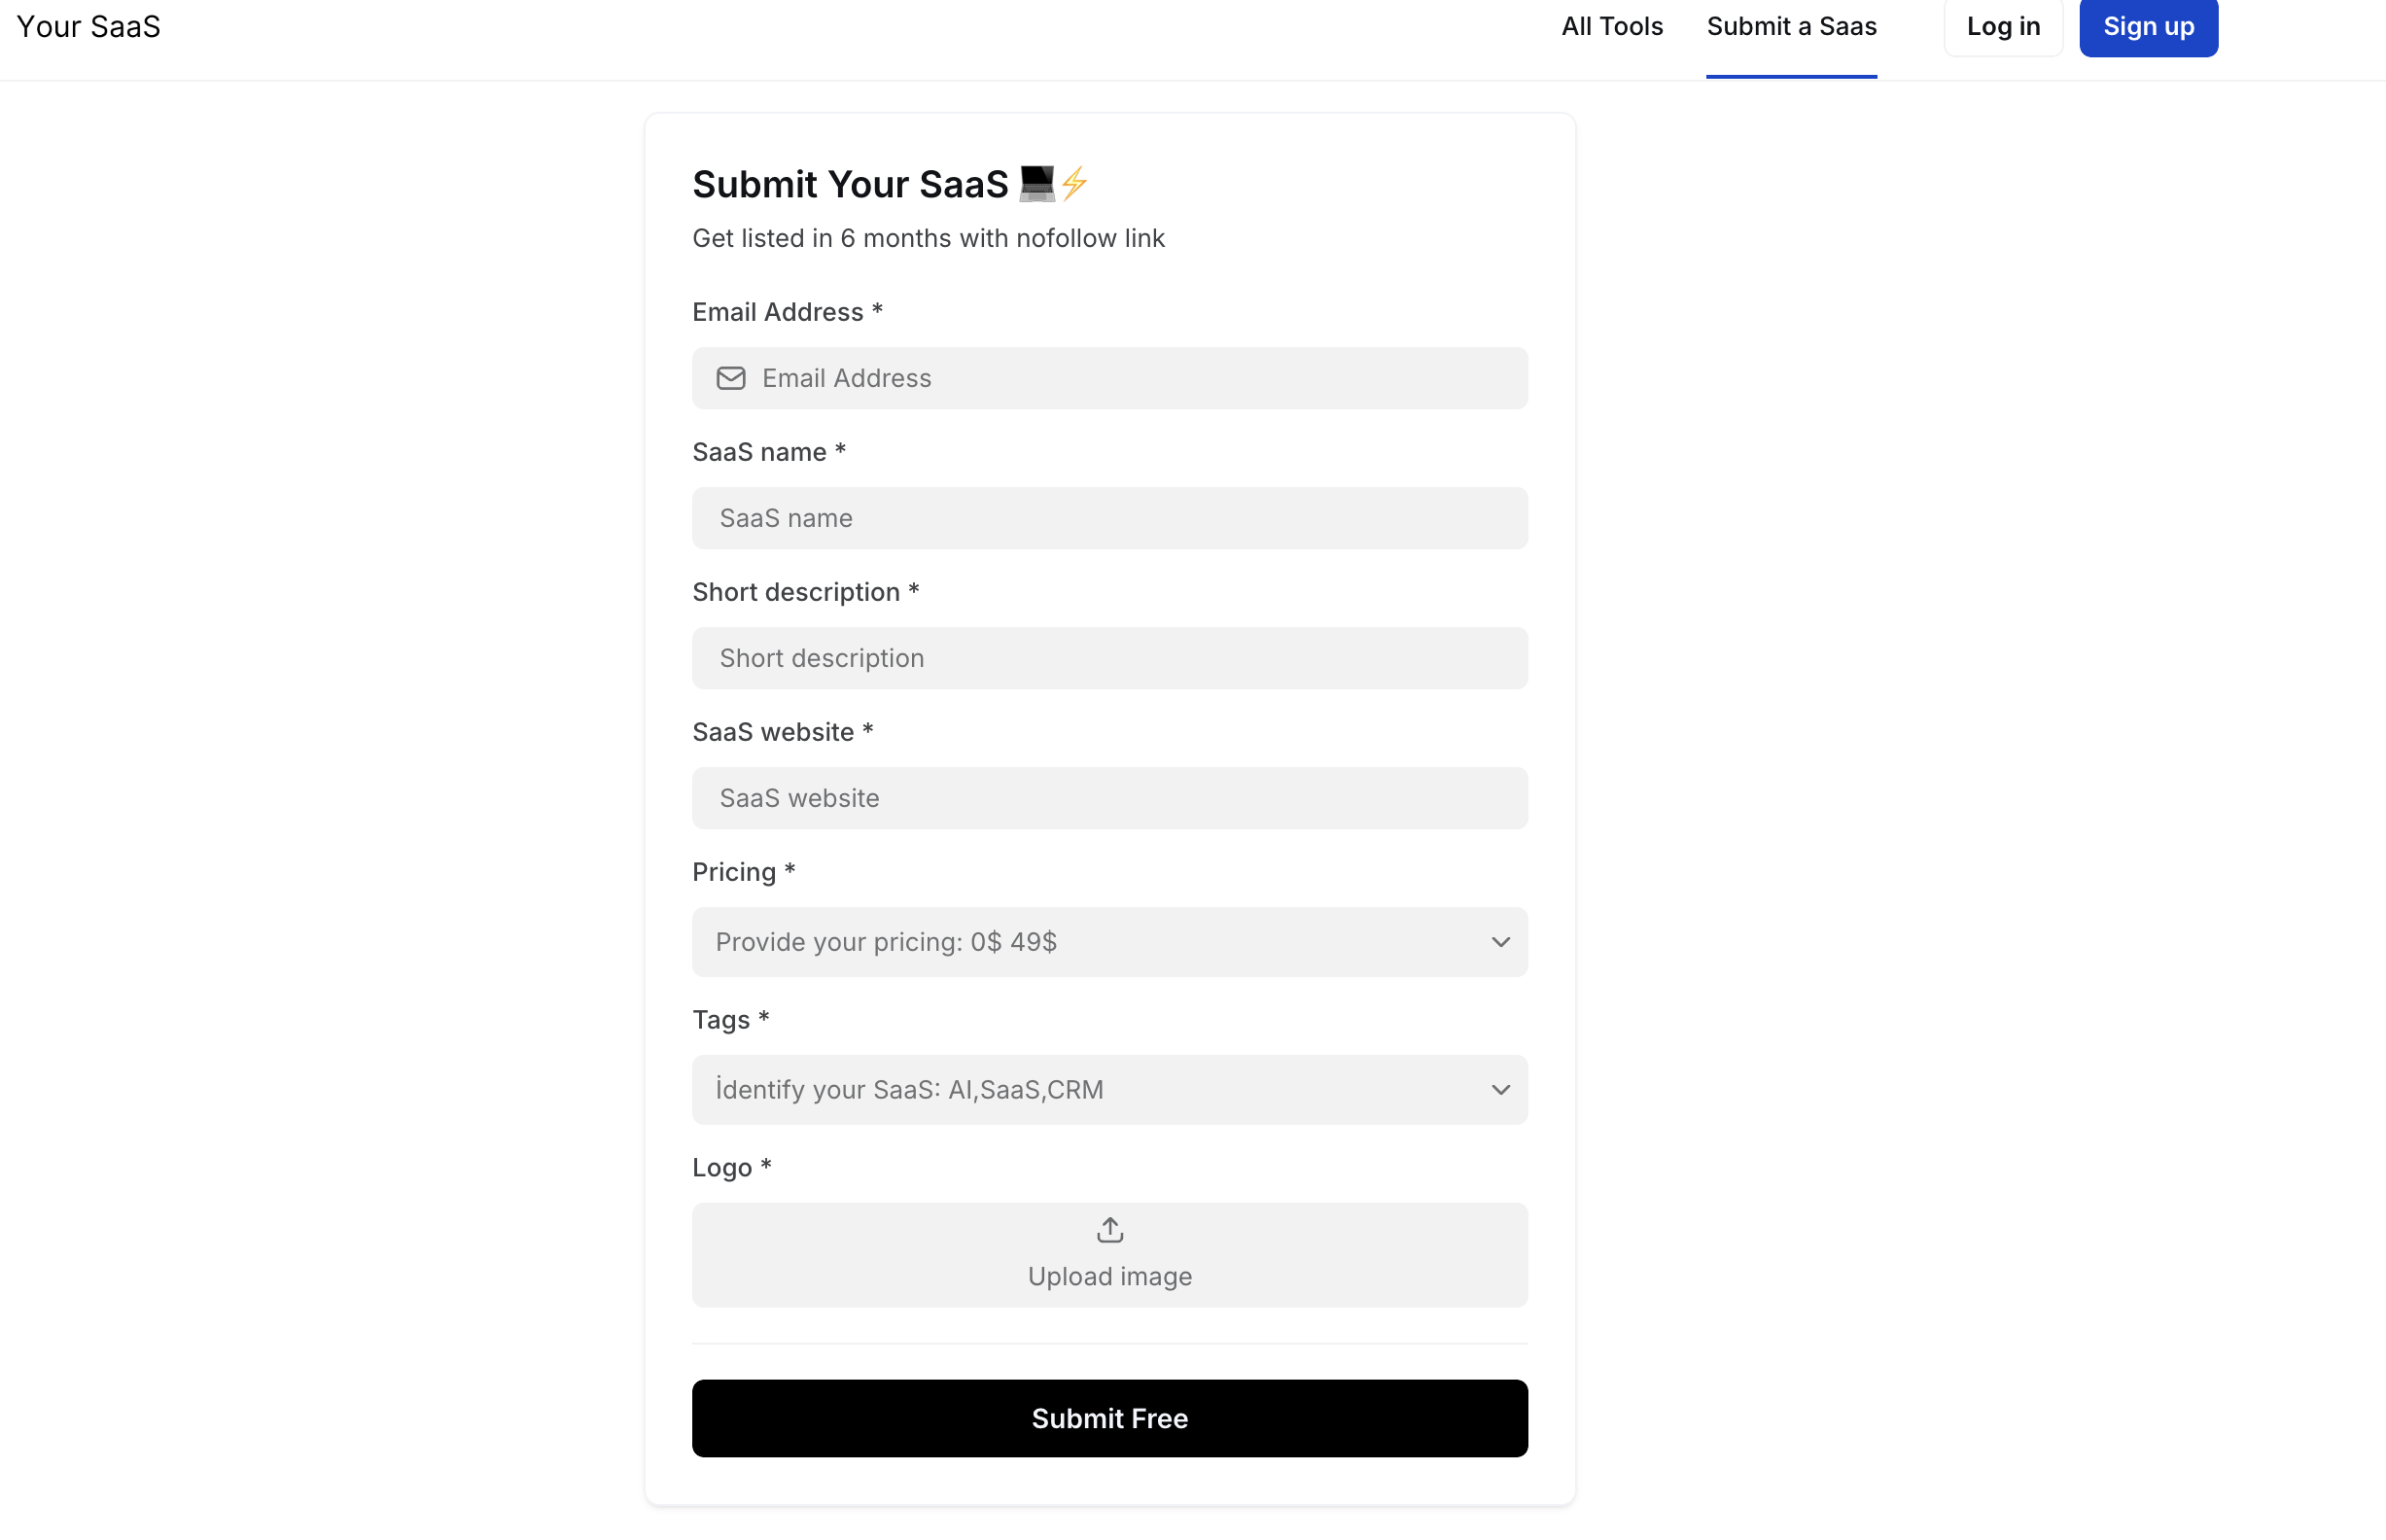The image size is (2386, 1540).
Task: Click the Upload image area
Action: point(1110,1255)
